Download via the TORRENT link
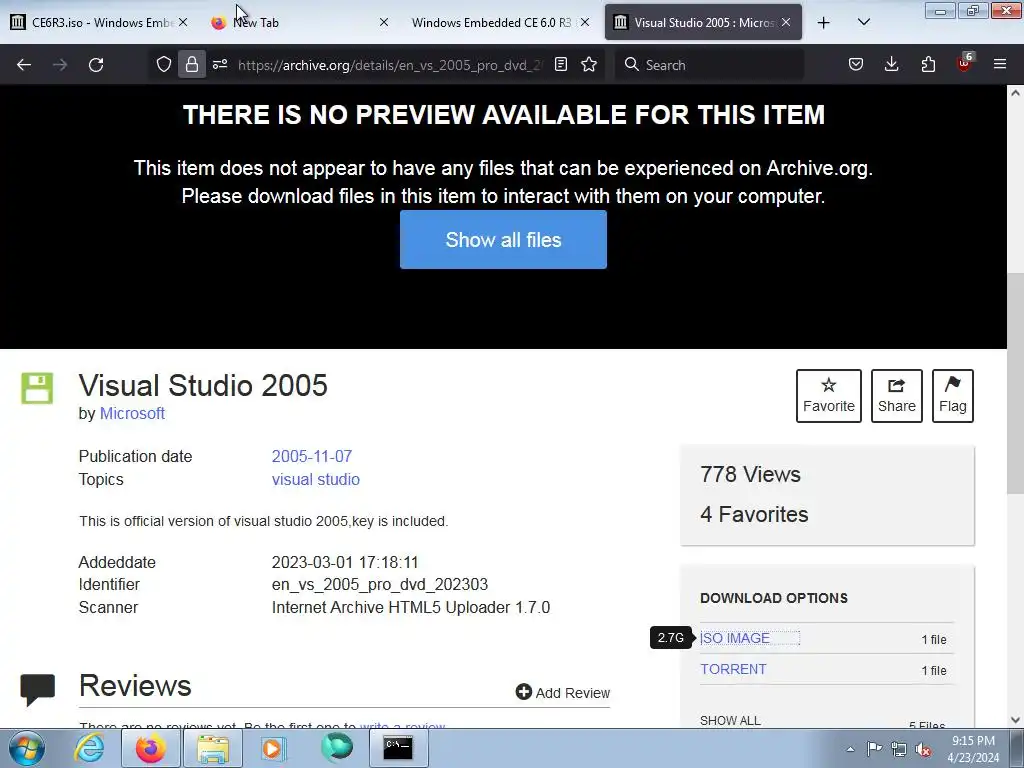 coord(733,669)
